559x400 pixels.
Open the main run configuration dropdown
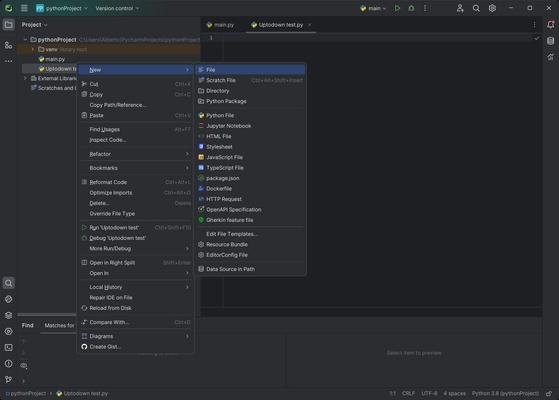click(373, 8)
